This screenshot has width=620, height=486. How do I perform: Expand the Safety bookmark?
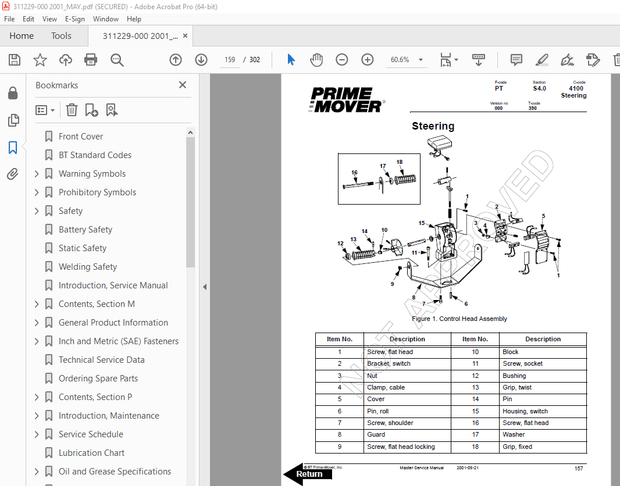coord(36,211)
